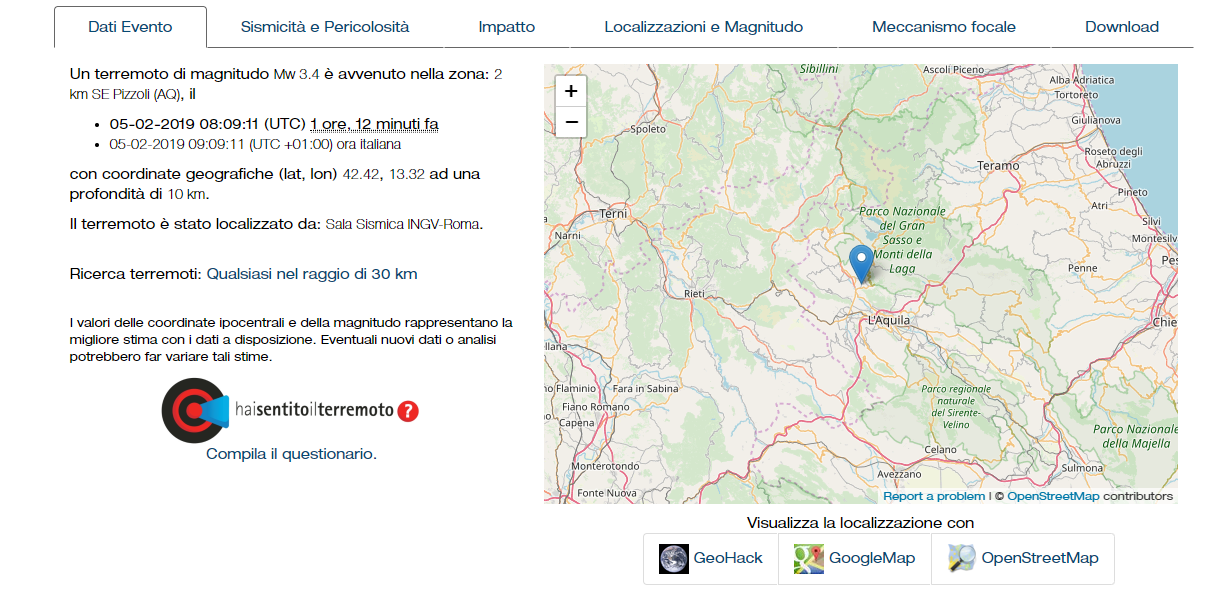The width and height of the screenshot is (1224, 609).
Task: Select Italian time '05-02-2019 09:09:11' line
Action: tap(256, 144)
